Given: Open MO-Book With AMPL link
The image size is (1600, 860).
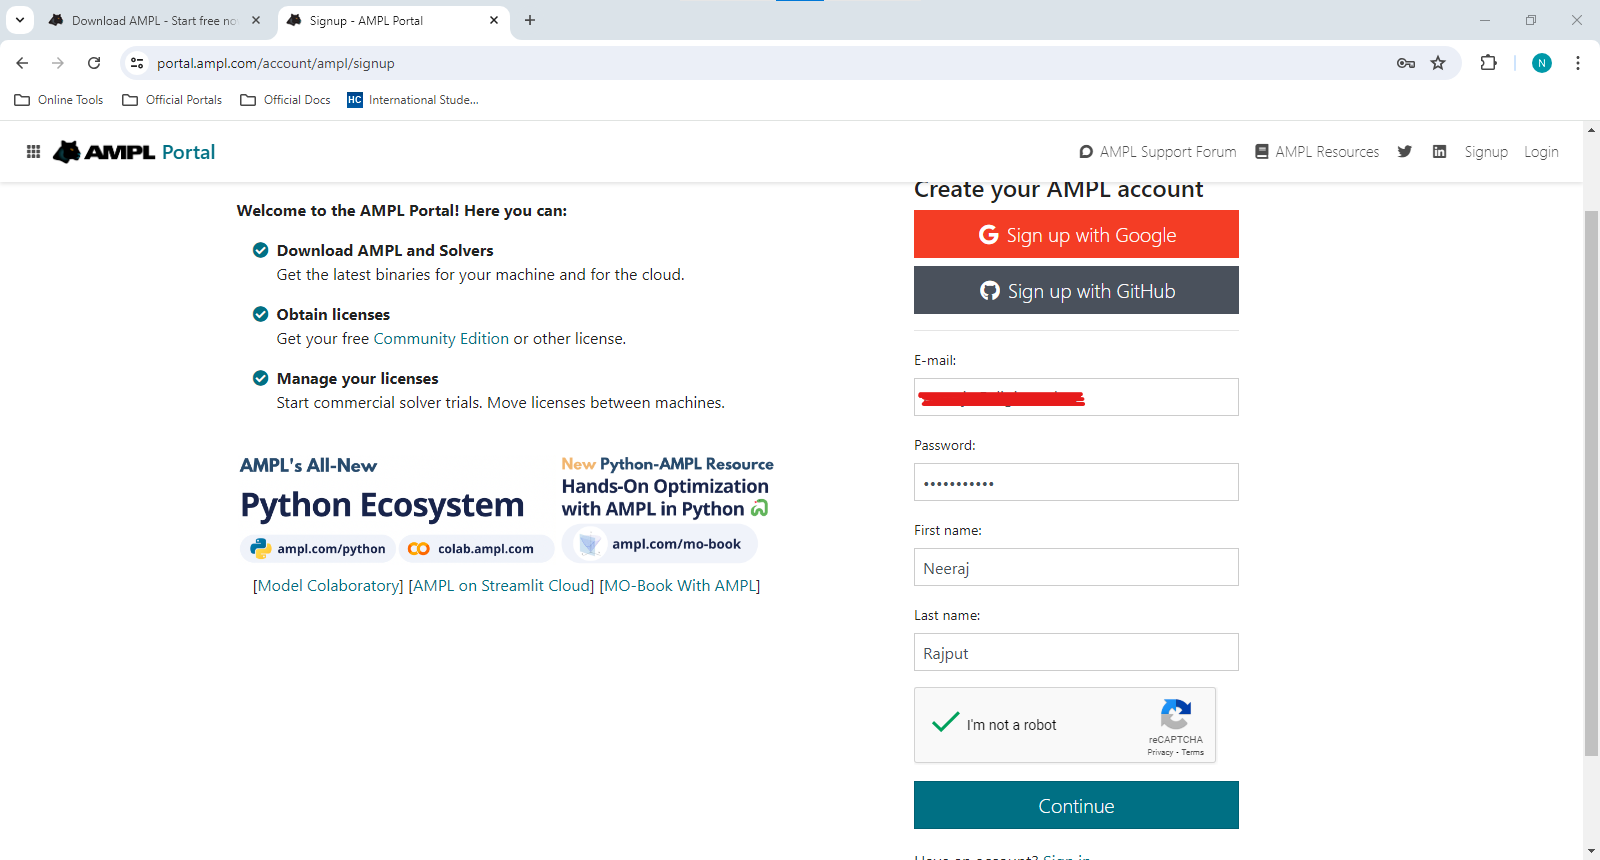Looking at the screenshot, I should [680, 586].
